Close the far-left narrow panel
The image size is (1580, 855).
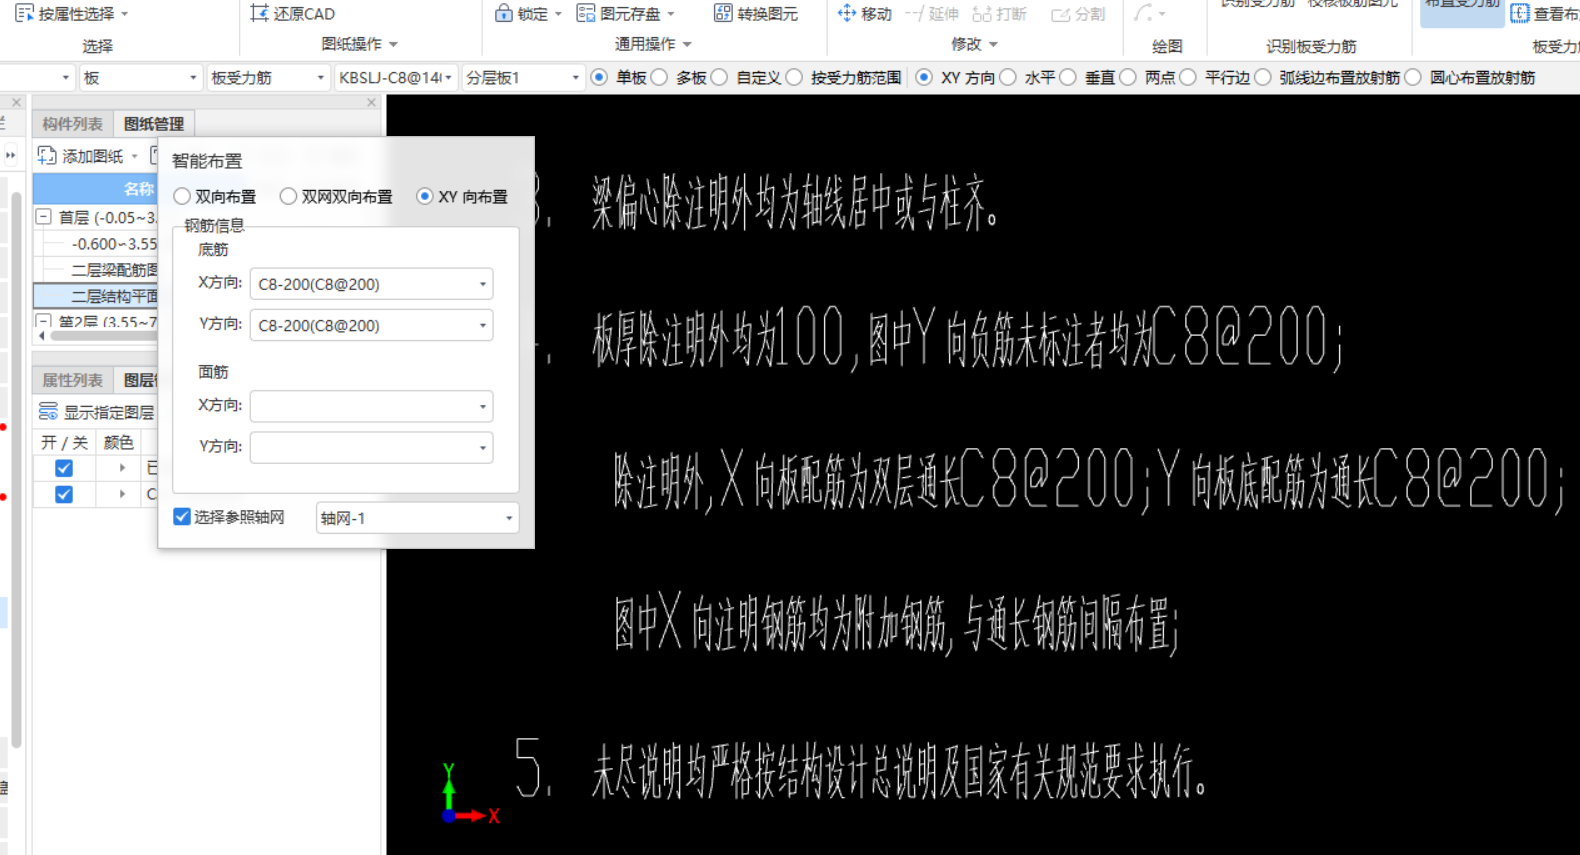(x=16, y=102)
